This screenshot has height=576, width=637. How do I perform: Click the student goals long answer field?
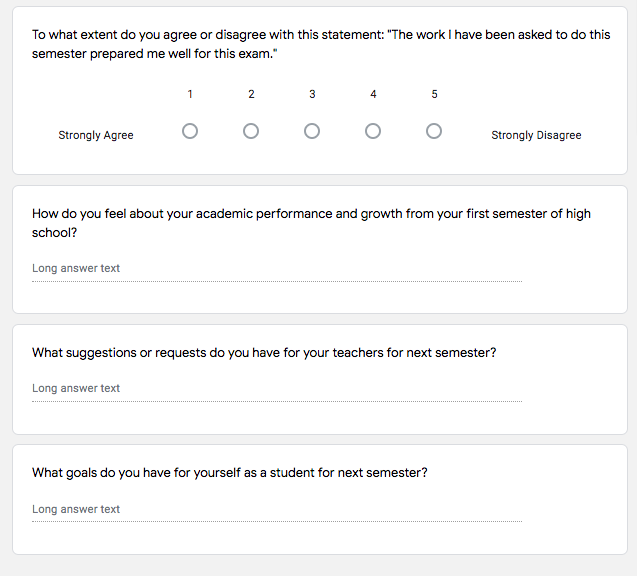pyautogui.click(x=277, y=510)
